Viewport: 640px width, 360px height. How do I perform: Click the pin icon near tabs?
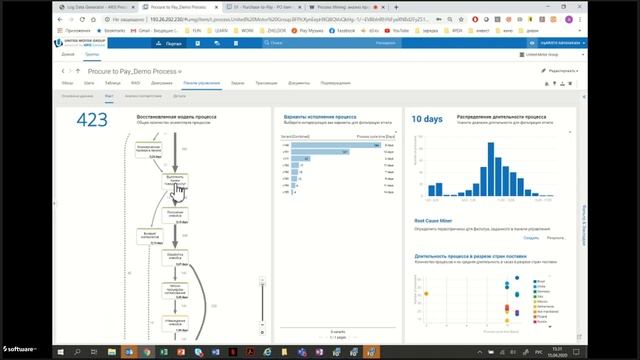coord(554,84)
